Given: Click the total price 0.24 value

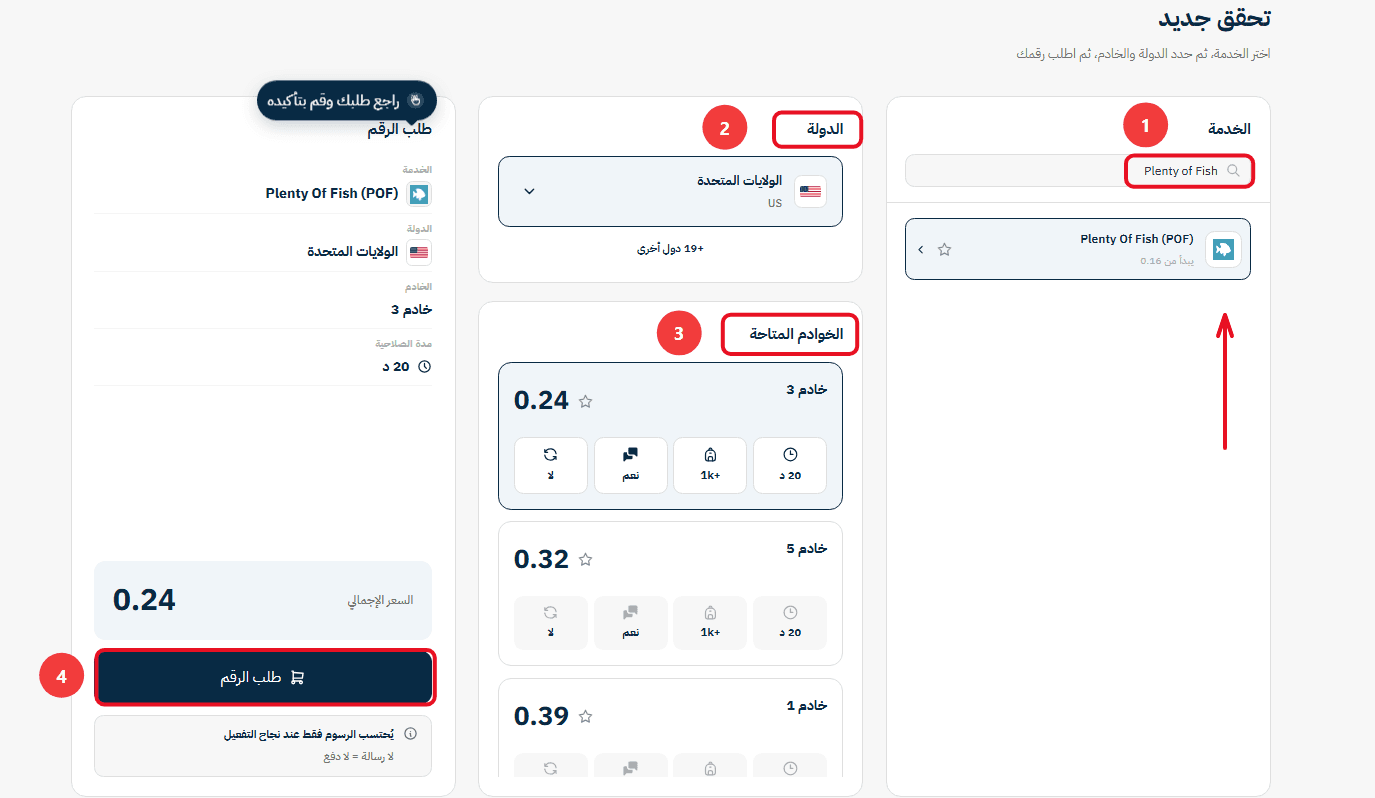Looking at the screenshot, I should [x=144, y=600].
